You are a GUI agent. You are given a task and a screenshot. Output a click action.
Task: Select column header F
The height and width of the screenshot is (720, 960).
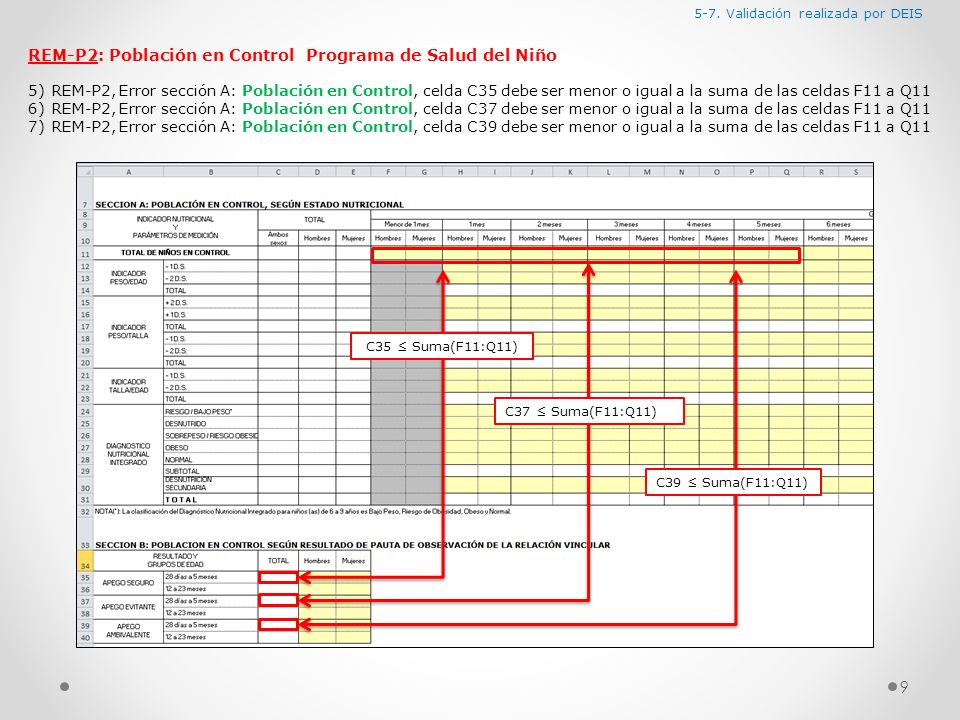pyautogui.click(x=388, y=172)
